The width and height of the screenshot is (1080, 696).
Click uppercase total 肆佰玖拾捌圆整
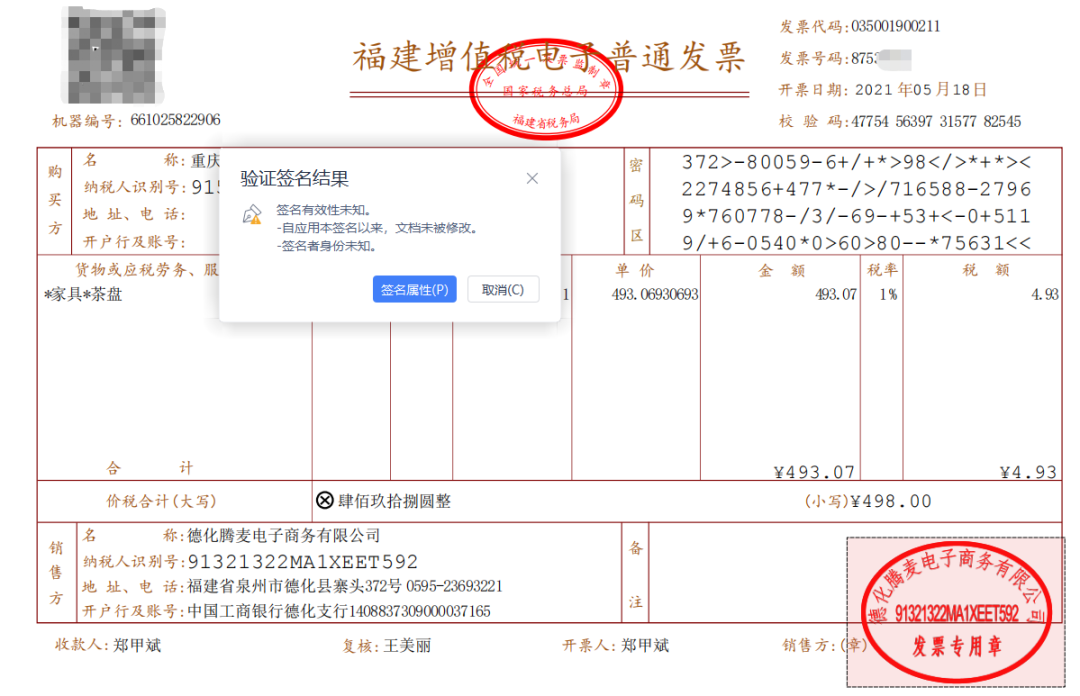click(395, 501)
